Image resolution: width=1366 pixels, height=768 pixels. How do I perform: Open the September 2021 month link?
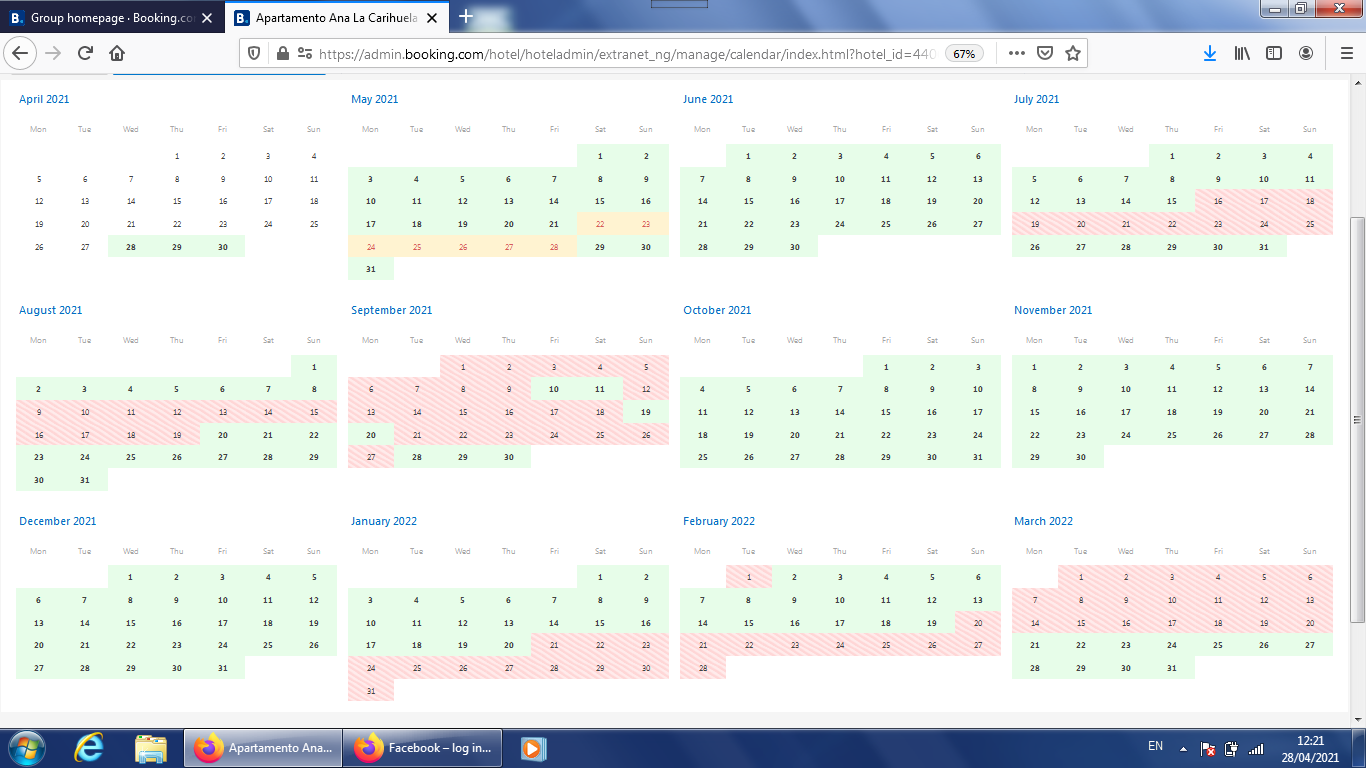[x=391, y=310]
